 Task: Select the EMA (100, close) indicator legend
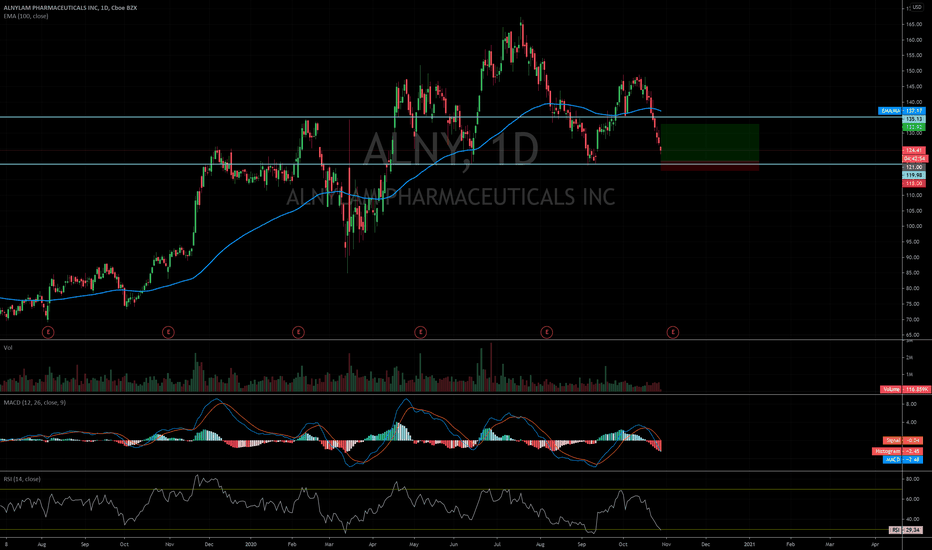pyautogui.click(x=26, y=16)
